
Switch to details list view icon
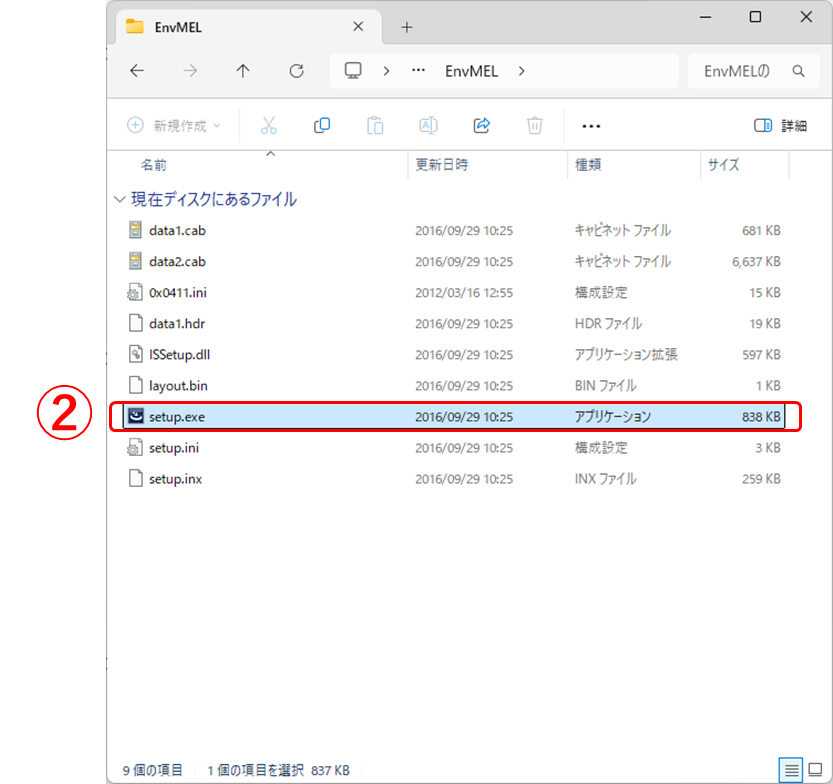pyautogui.click(x=792, y=770)
